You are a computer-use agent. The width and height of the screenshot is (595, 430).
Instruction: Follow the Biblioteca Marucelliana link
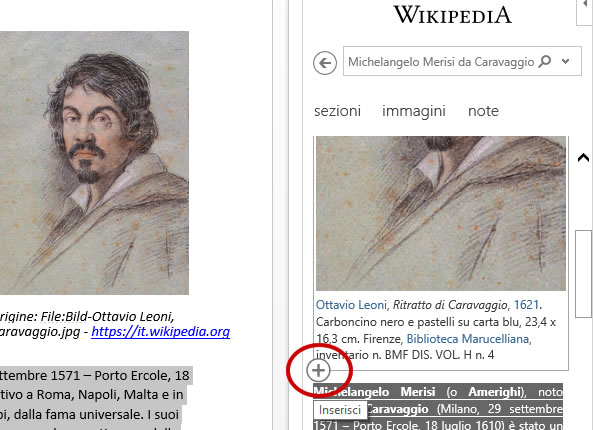coord(468,339)
